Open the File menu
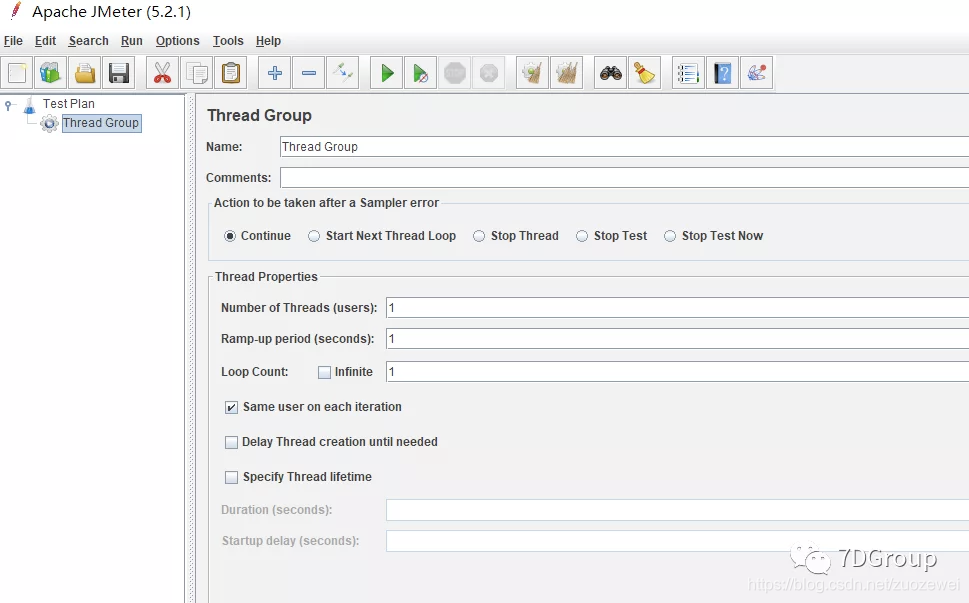 [x=13, y=41]
